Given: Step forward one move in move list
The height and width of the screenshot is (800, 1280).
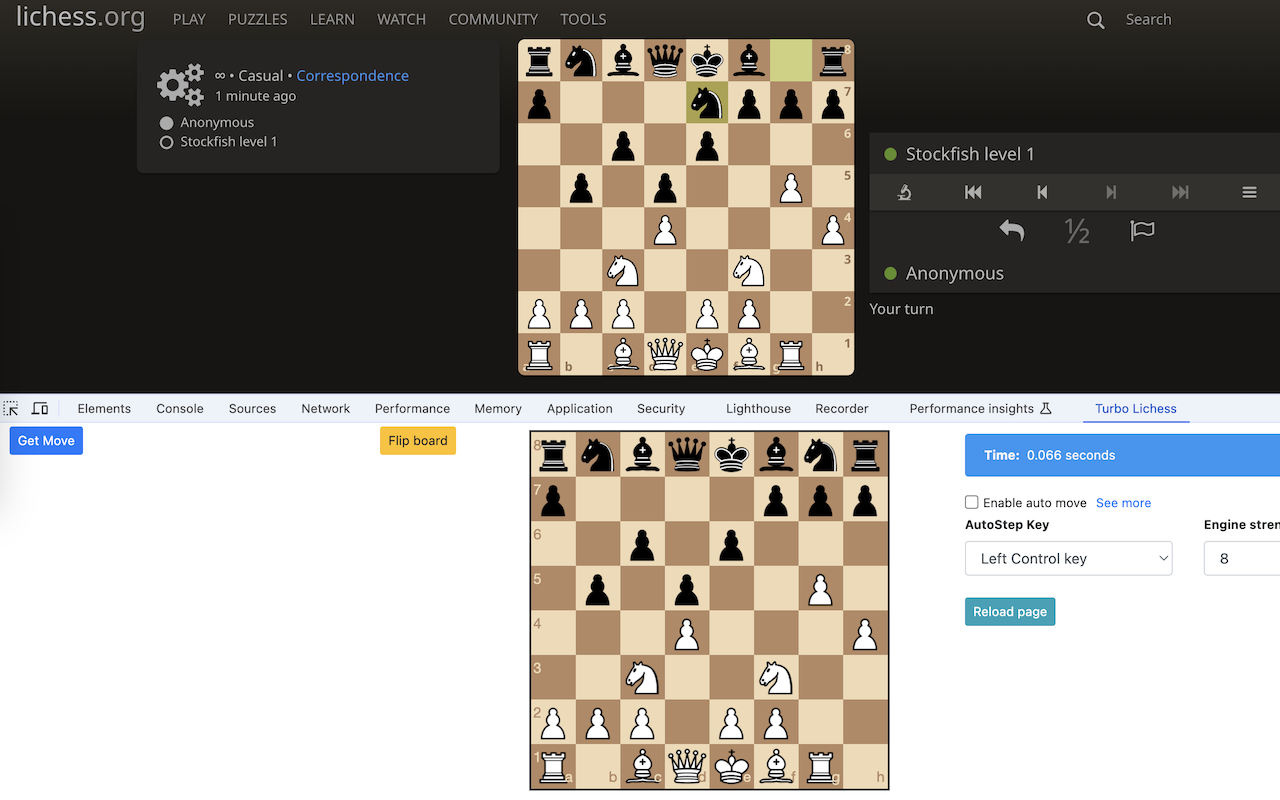Looking at the screenshot, I should 1110,192.
